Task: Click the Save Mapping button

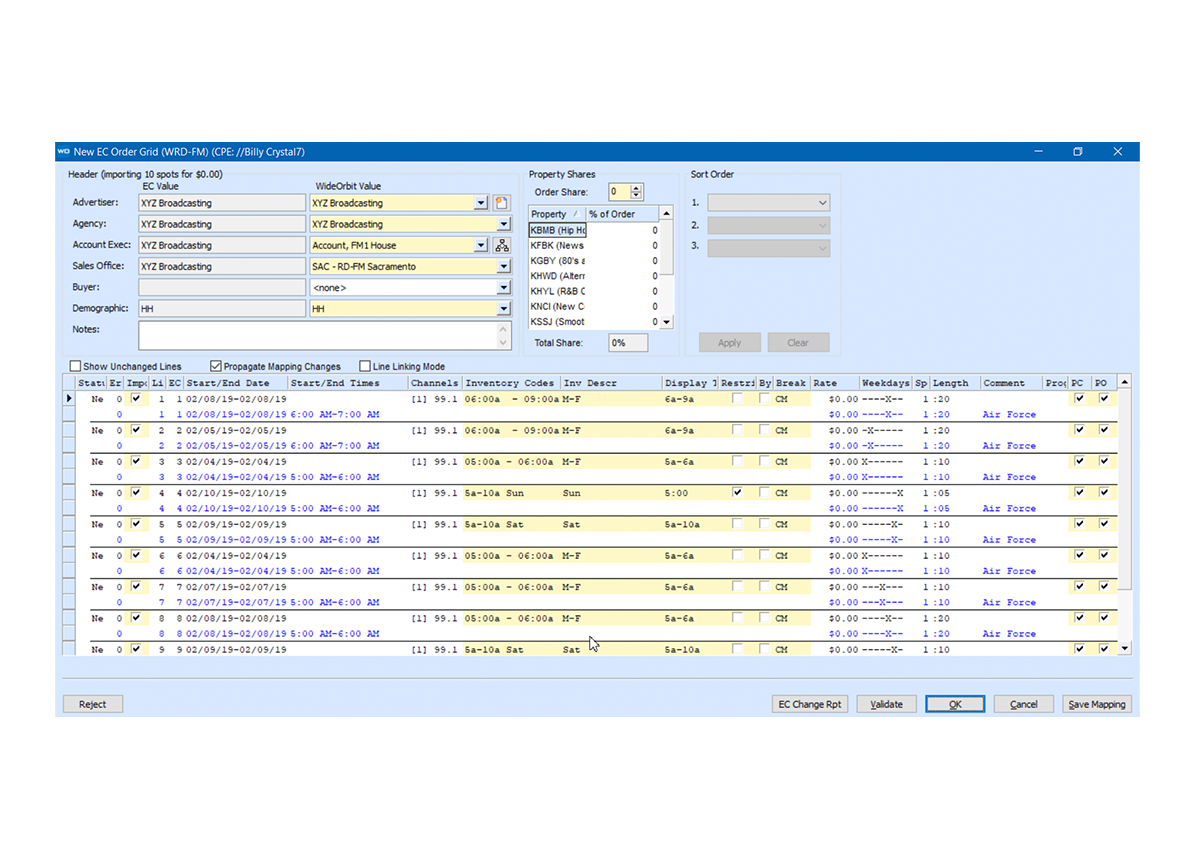Action: (1097, 704)
